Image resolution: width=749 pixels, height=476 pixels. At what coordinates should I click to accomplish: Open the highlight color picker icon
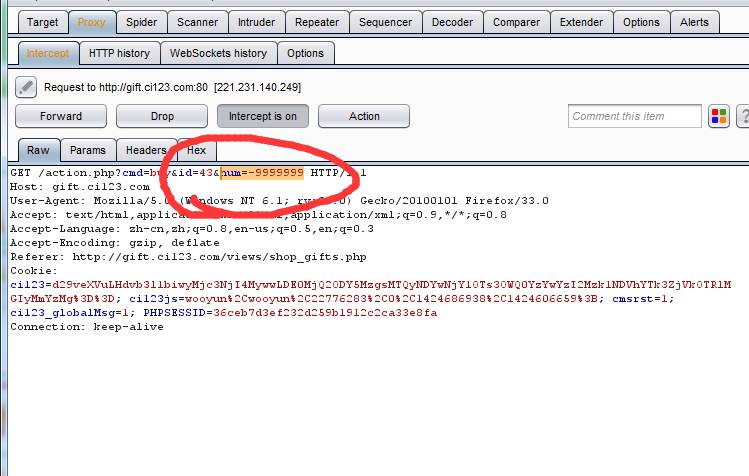718,116
